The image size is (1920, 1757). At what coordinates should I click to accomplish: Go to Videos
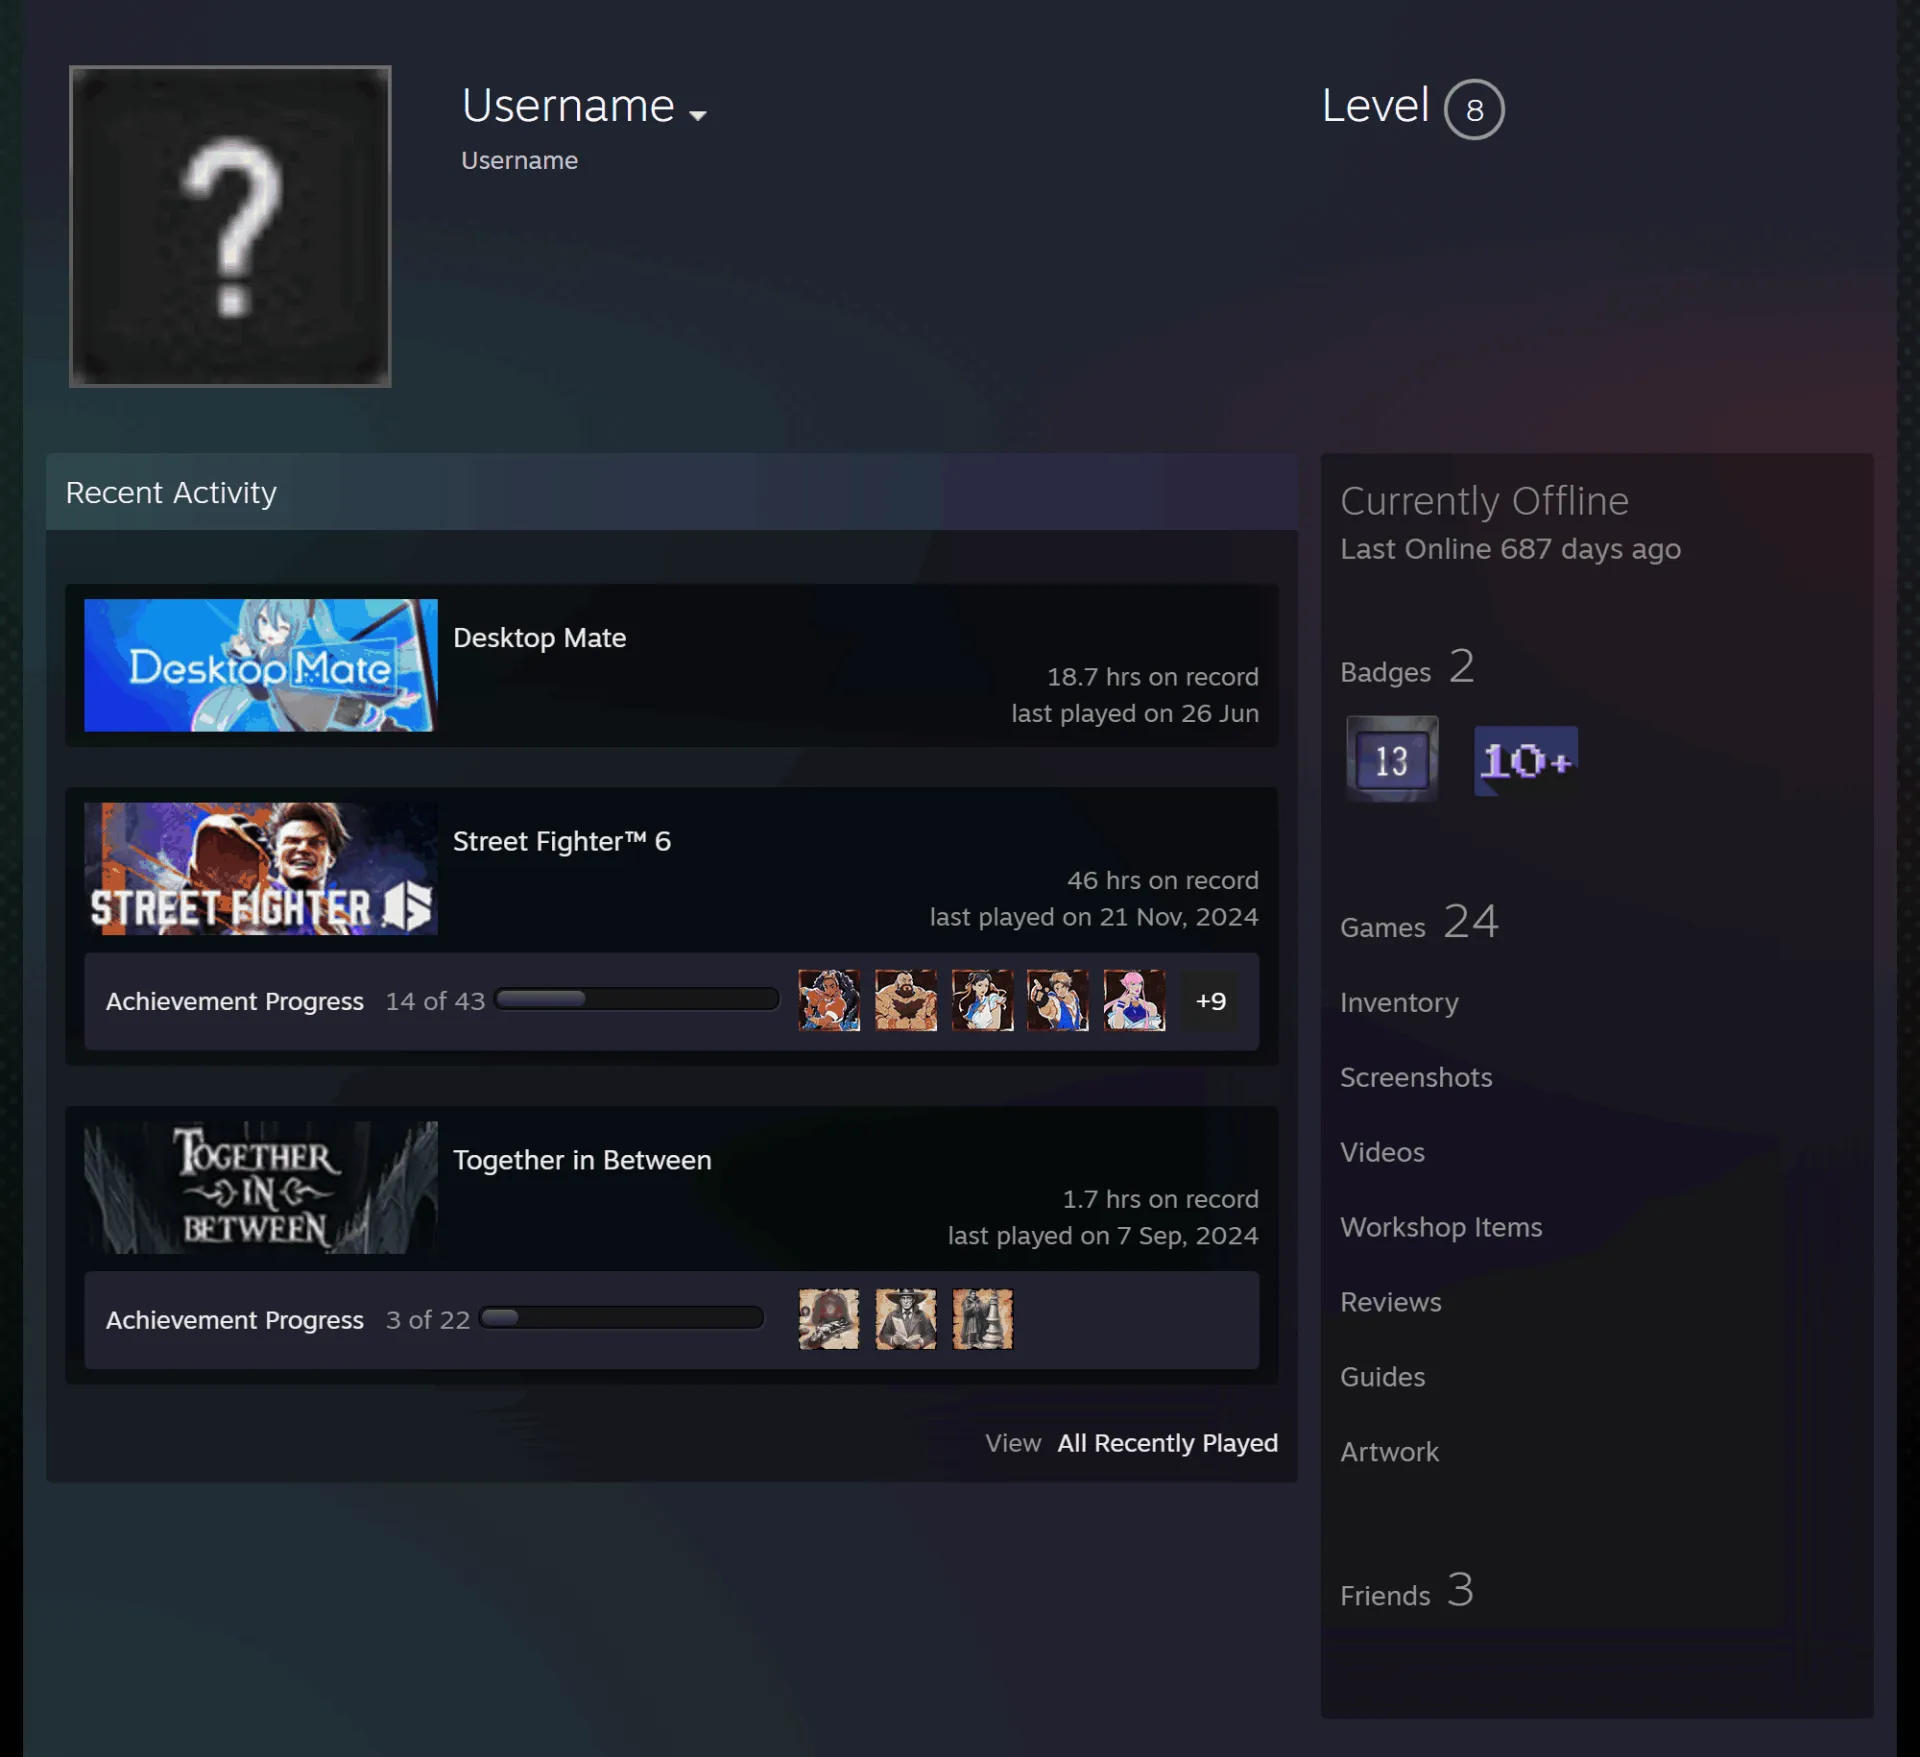[x=1382, y=1152]
